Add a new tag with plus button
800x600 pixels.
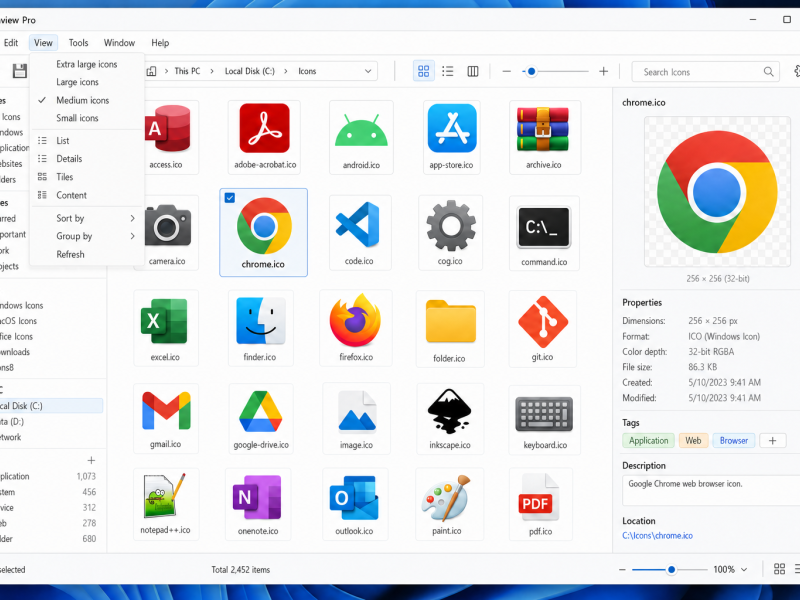tap(772, 441)
